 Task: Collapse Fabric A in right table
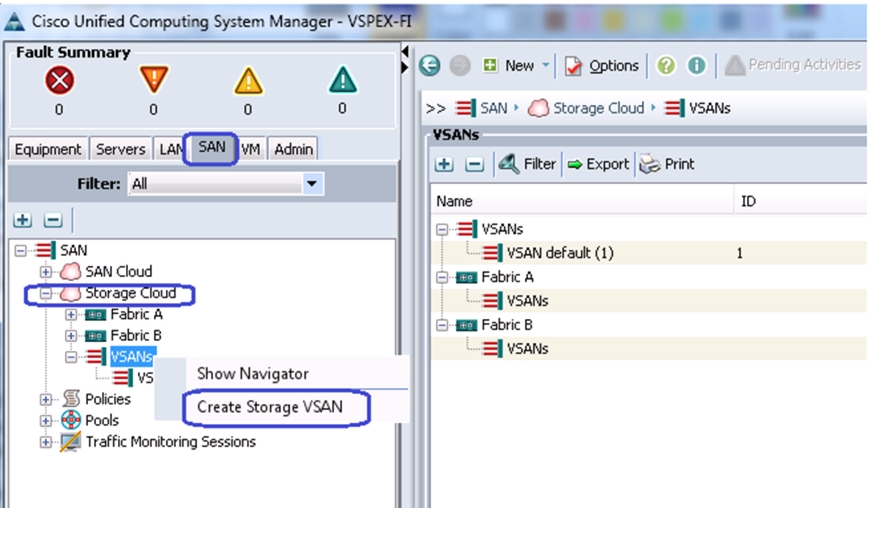pyautogui.click(x=442, y=277)
